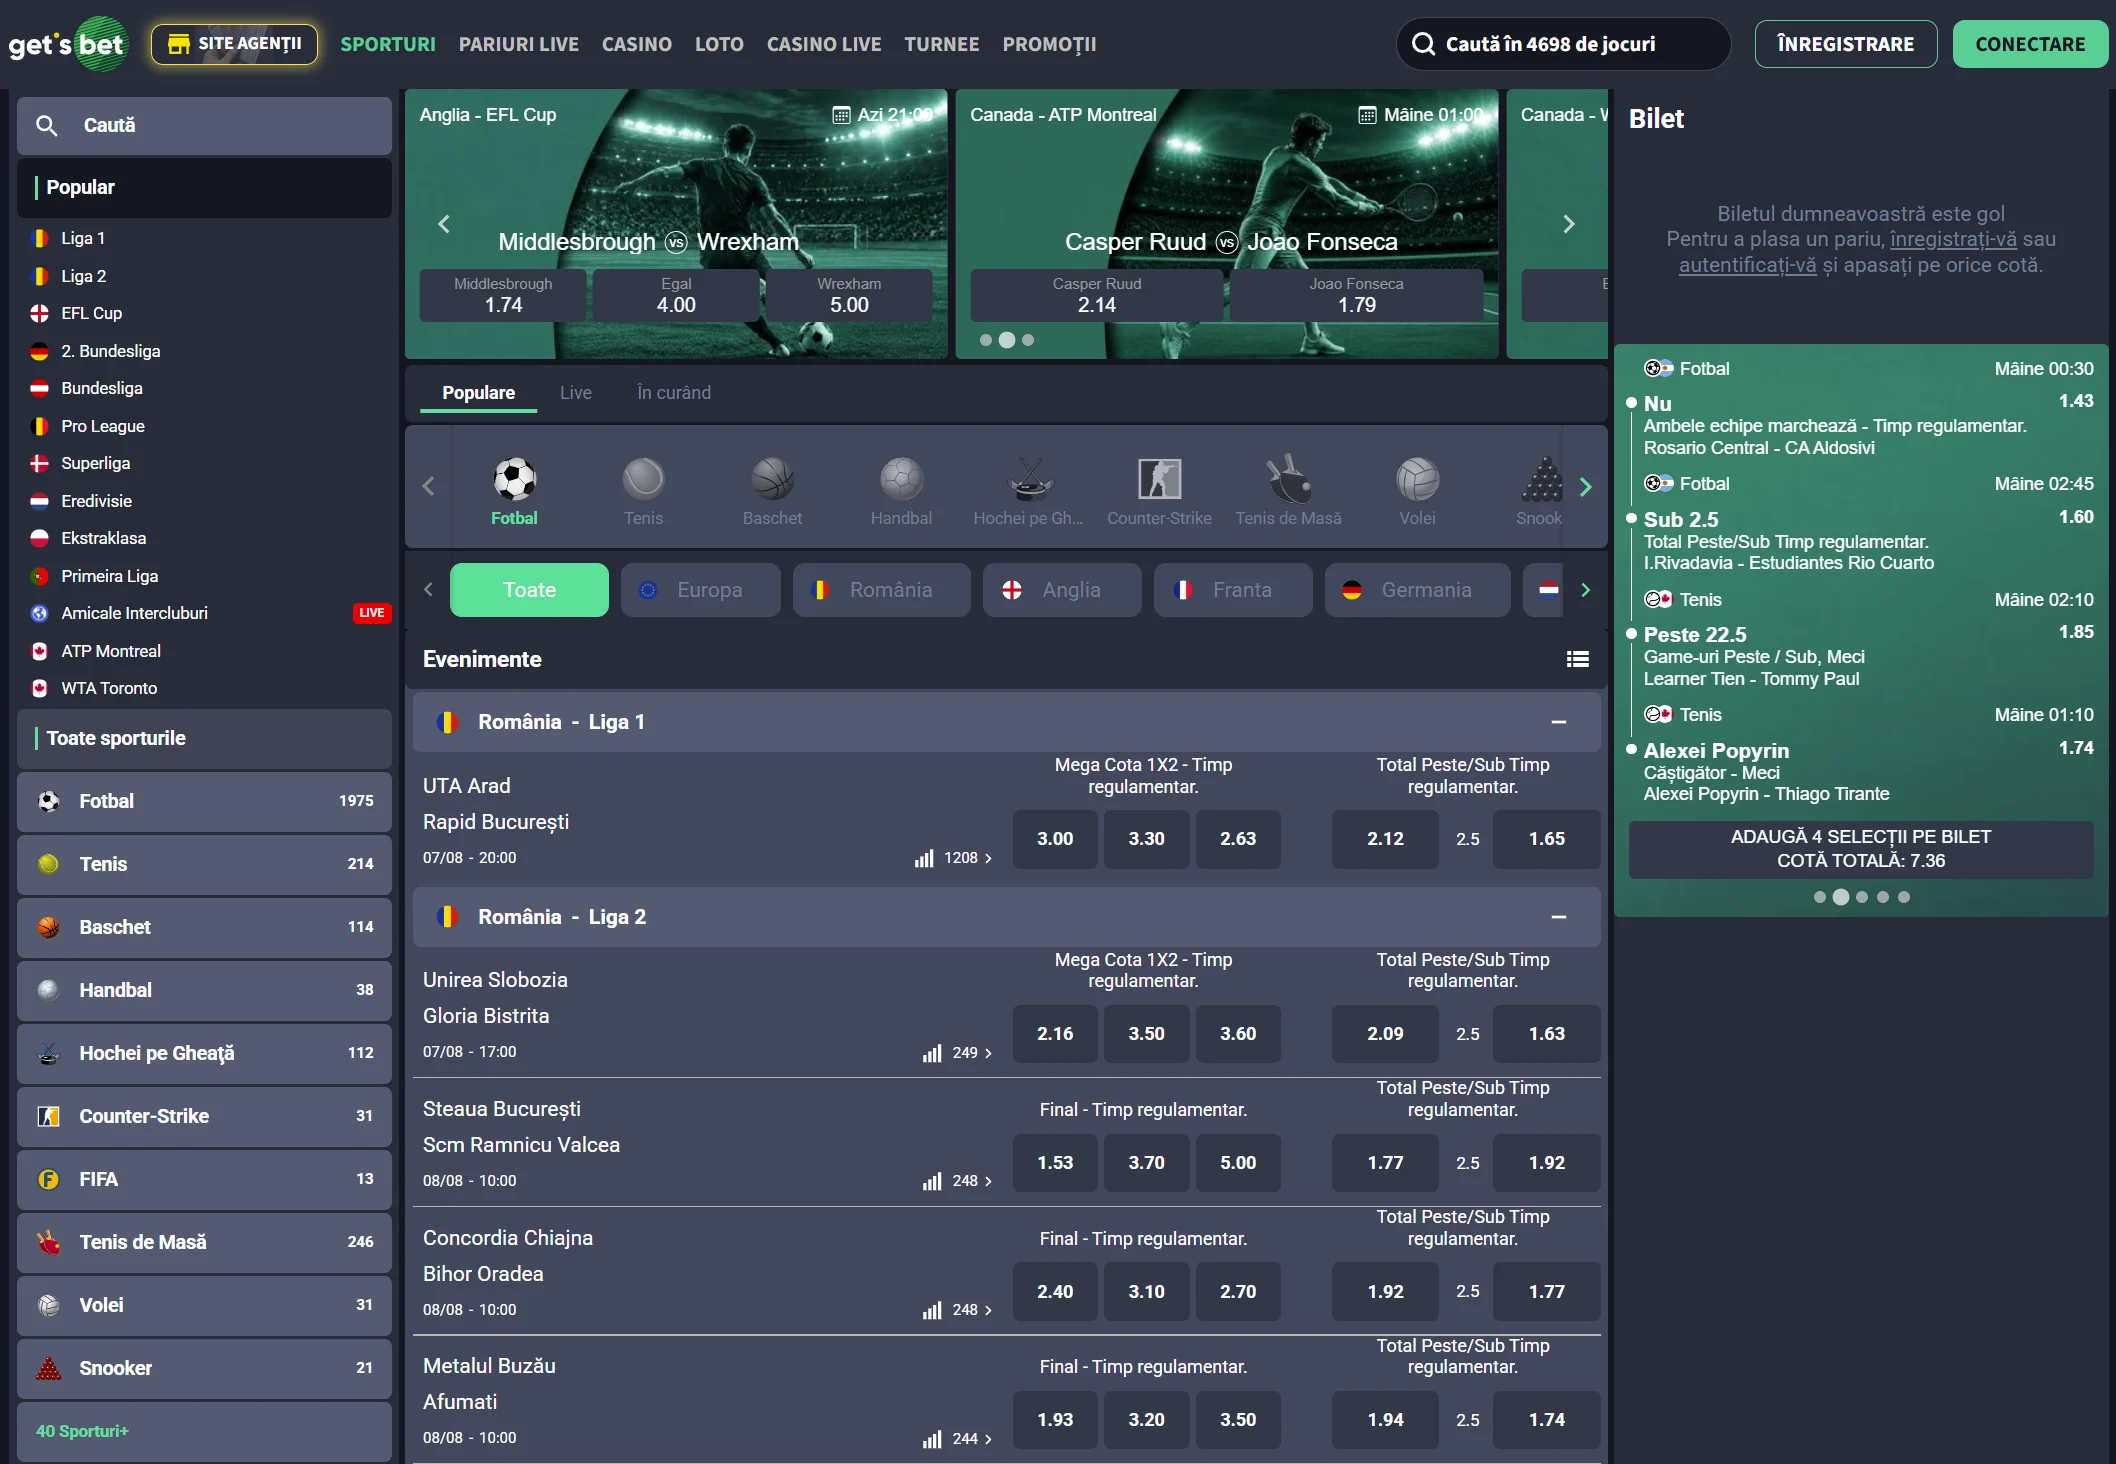Screen dimensions: 2116x1464
Task: Collapse the România - Liga 2 section
Action: (x=1559, y=917)
